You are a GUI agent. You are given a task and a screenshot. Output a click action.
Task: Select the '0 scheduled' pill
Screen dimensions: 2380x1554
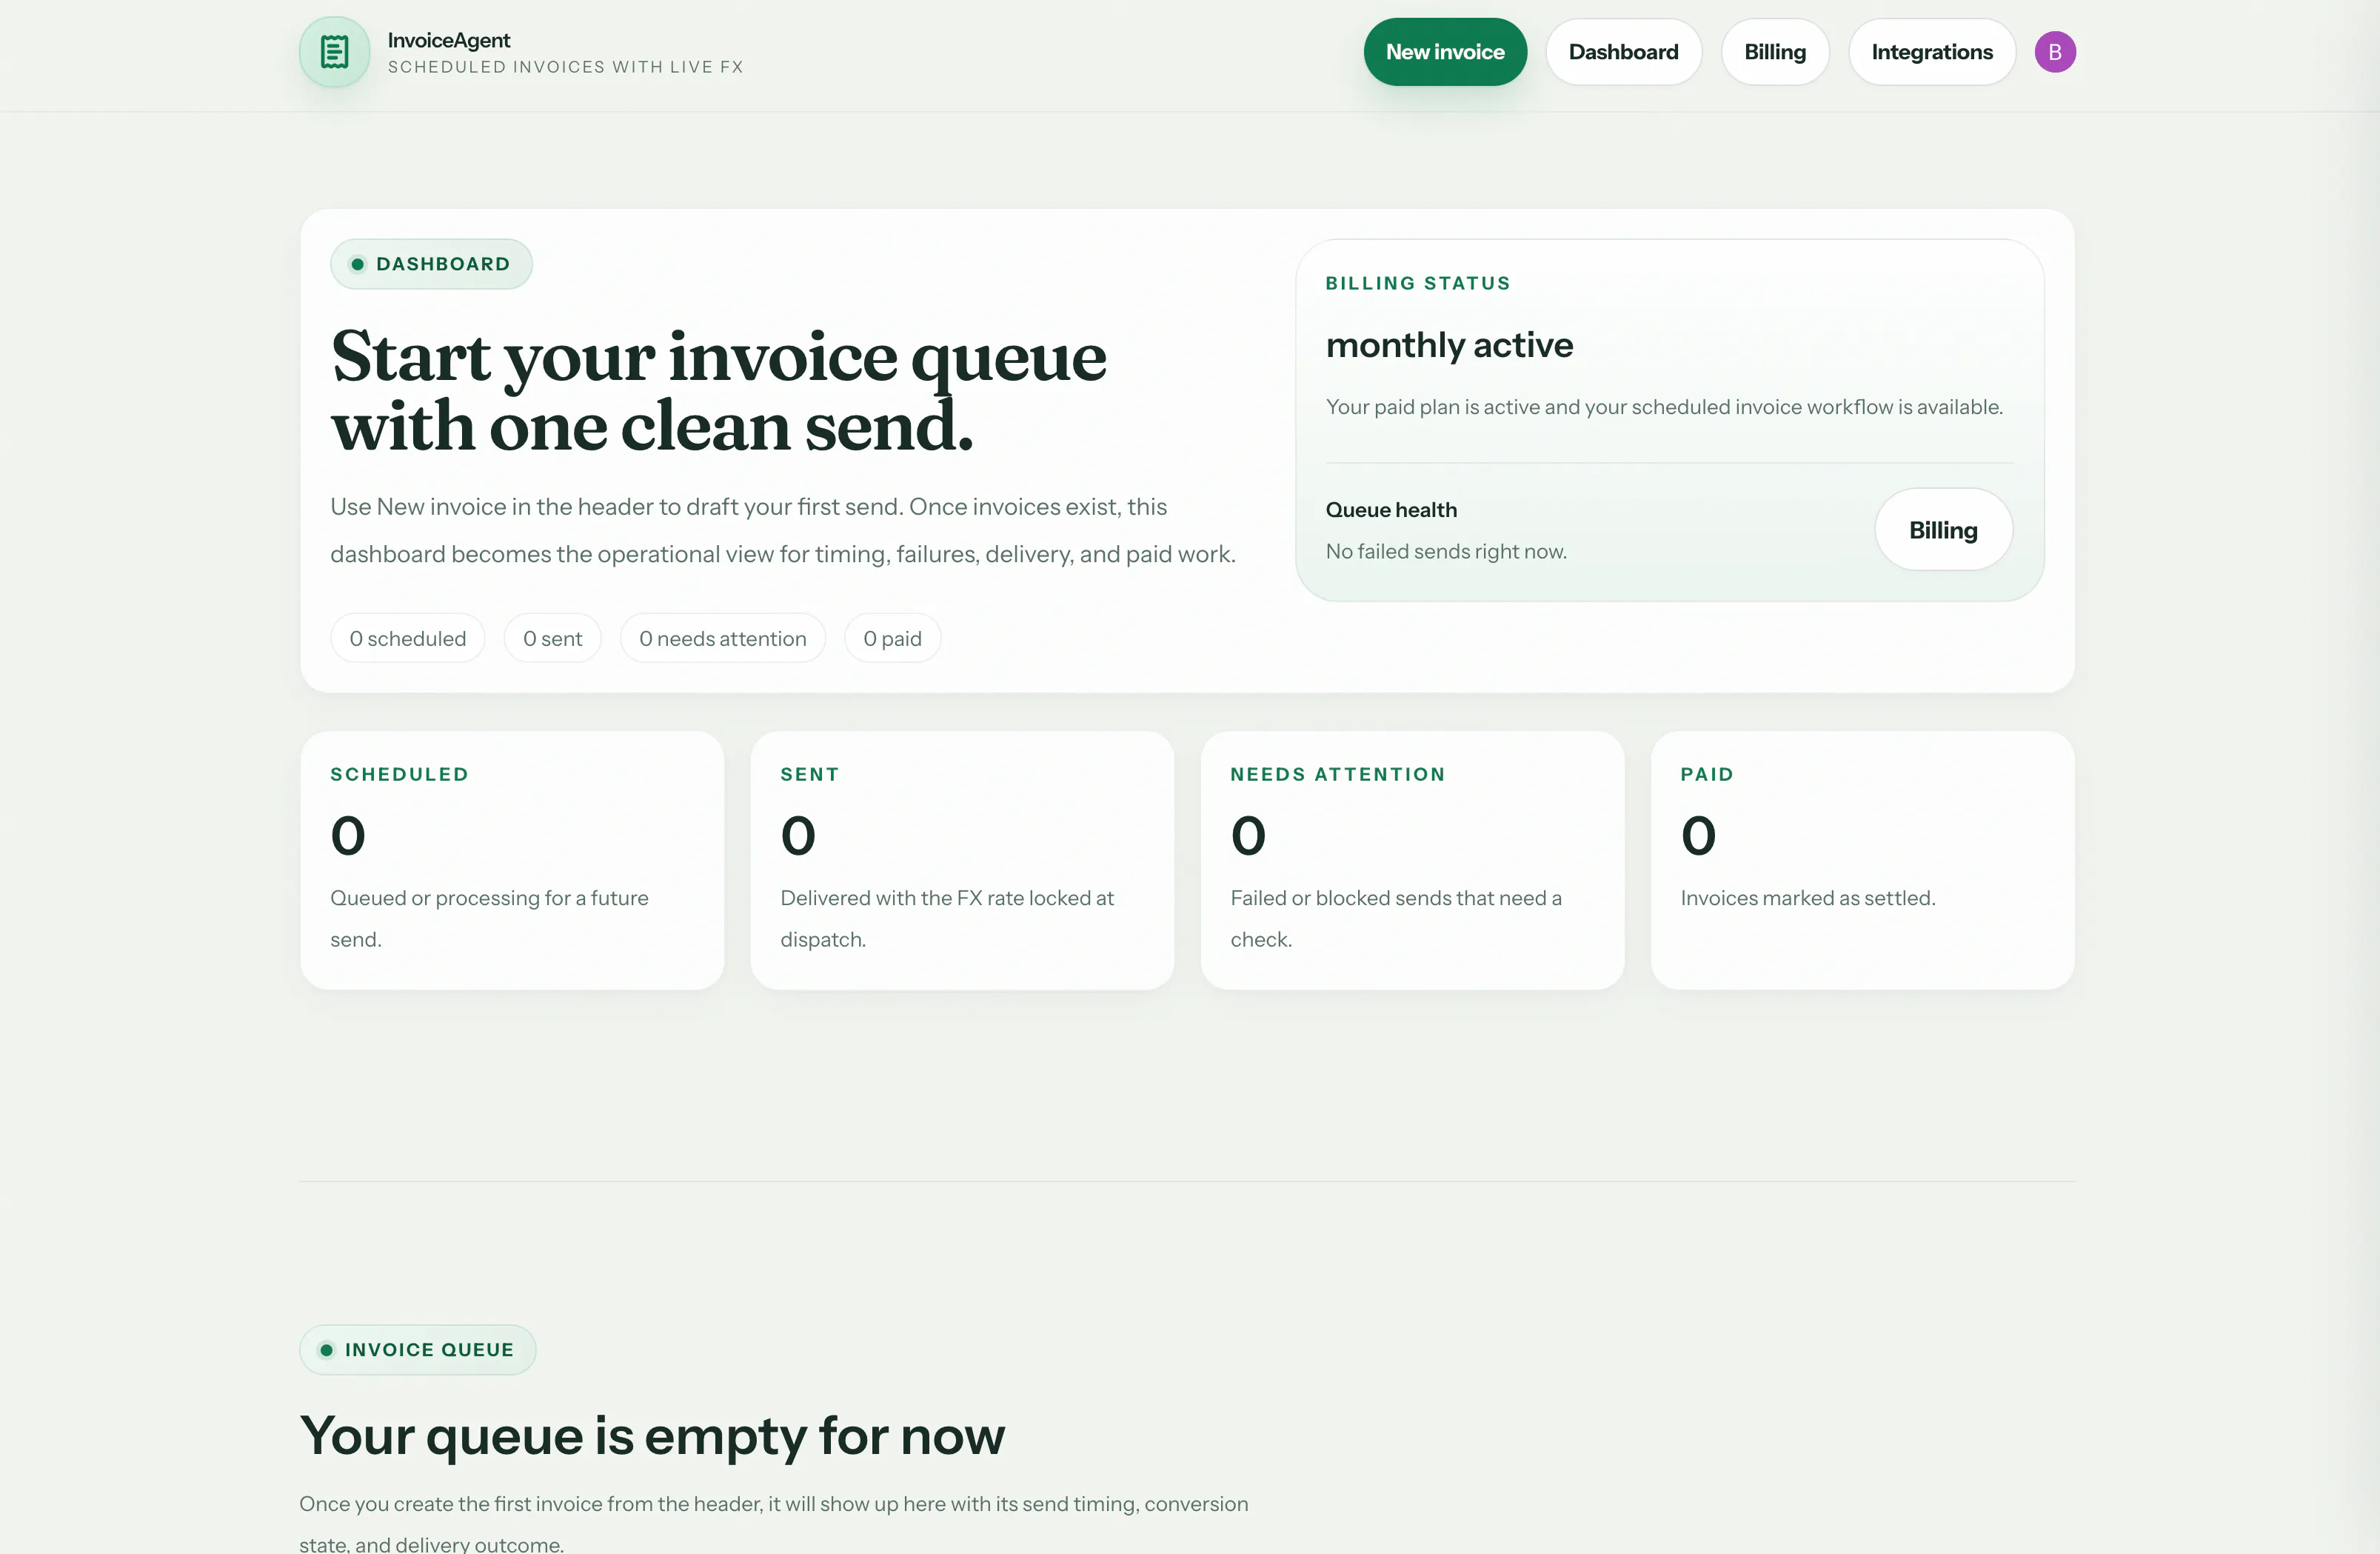[x=408, y=638]
